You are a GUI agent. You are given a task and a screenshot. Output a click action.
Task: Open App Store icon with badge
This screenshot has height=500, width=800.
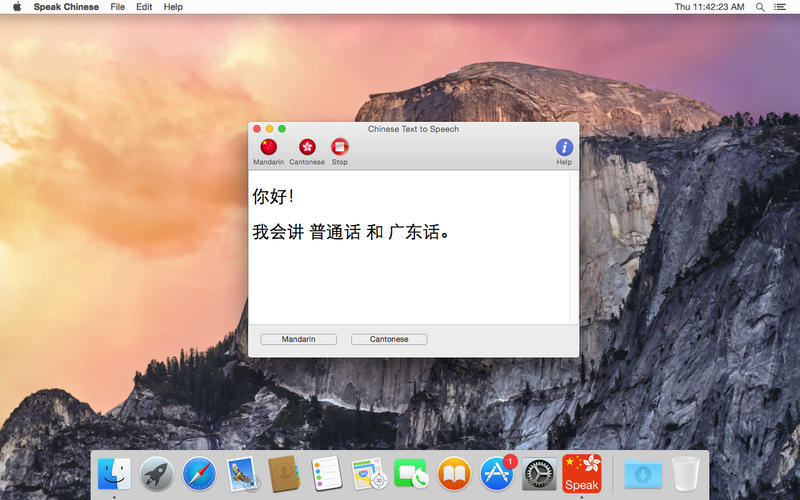tap(496, 473)
